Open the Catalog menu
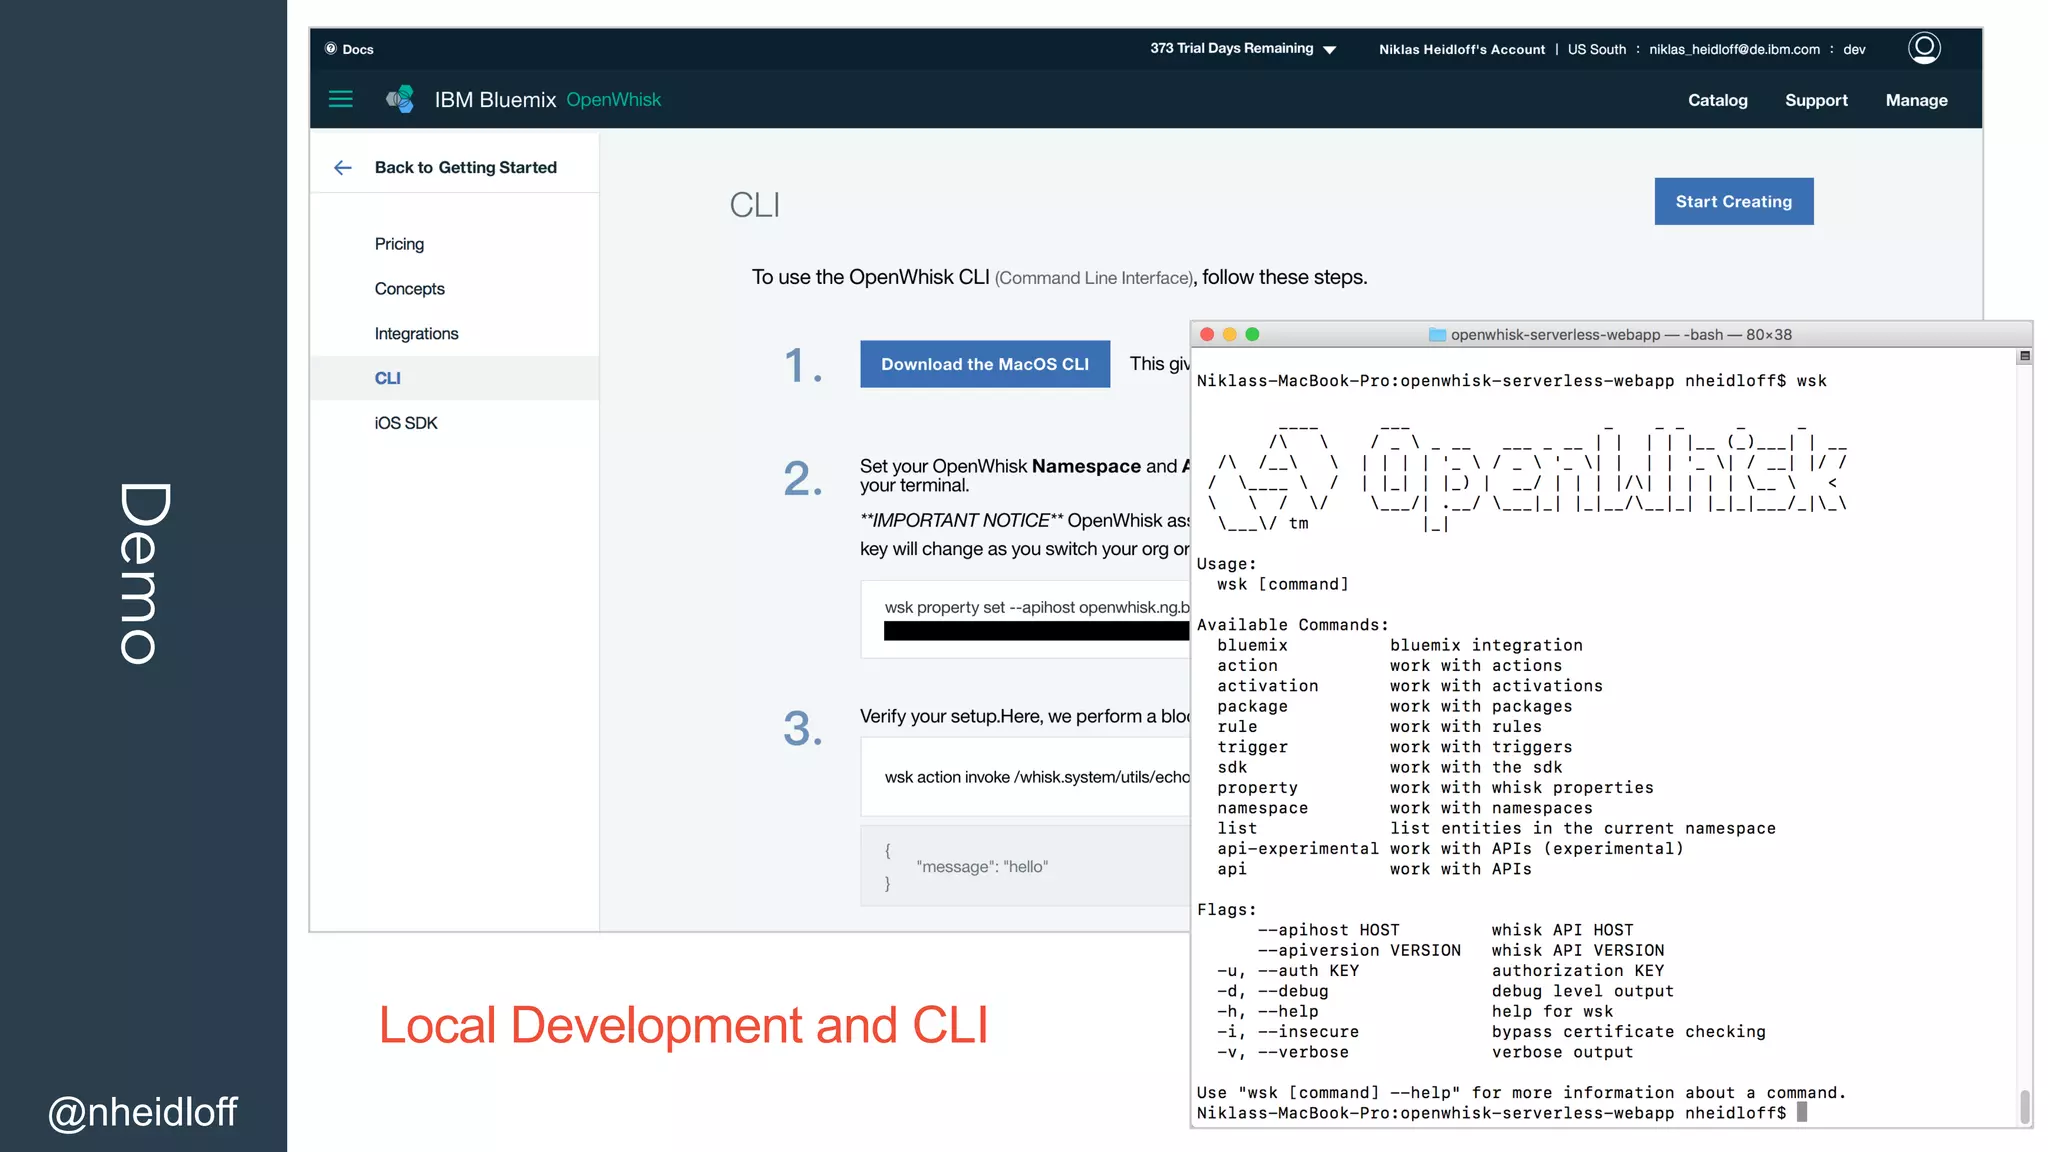 1717,100
